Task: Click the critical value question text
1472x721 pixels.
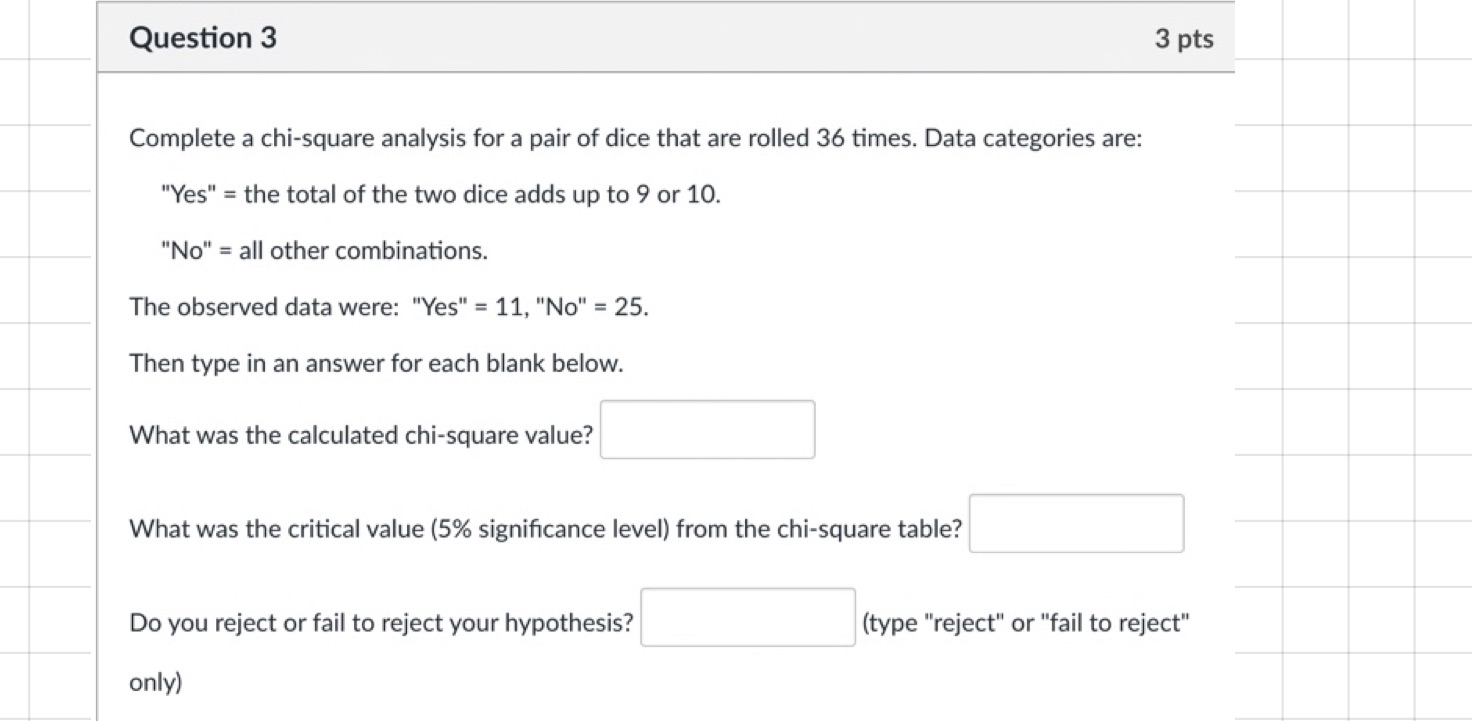Action: tap(545, 529)
